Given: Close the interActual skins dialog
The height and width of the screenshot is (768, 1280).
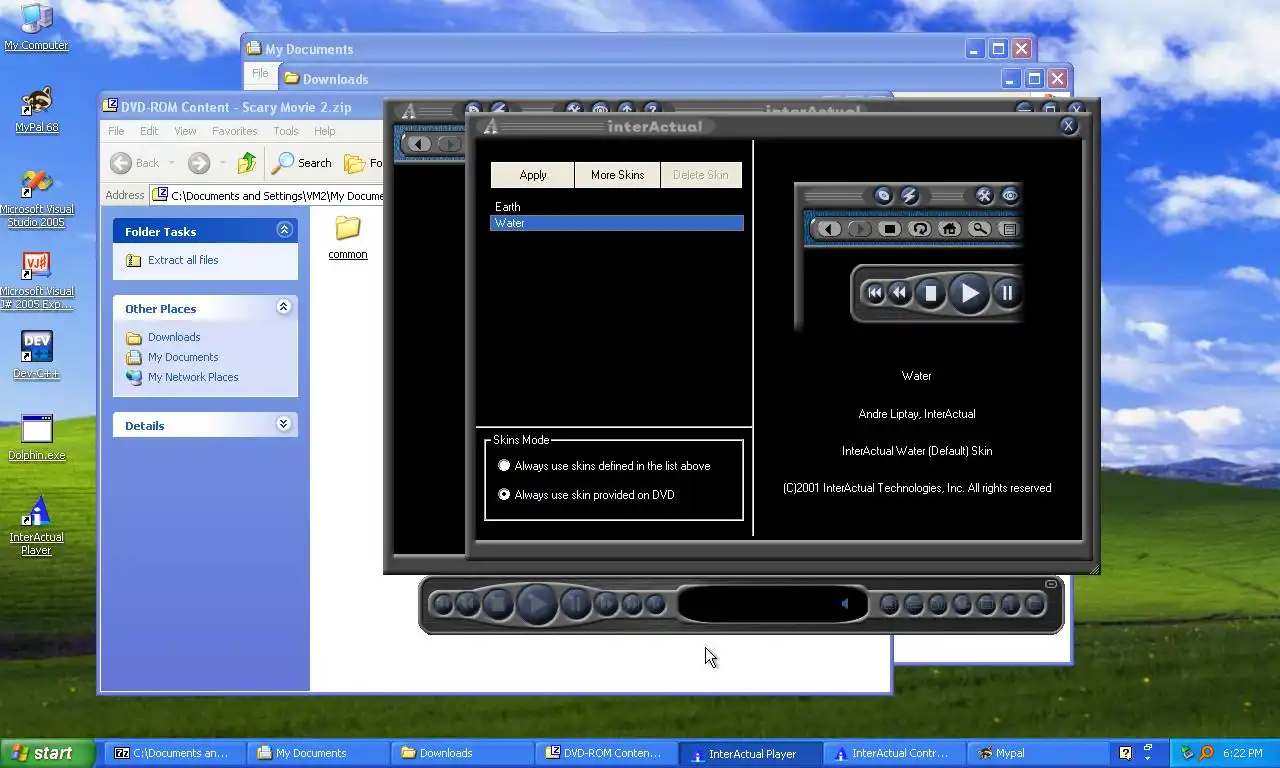Looking at the screenshot, I should (1068, 125).
